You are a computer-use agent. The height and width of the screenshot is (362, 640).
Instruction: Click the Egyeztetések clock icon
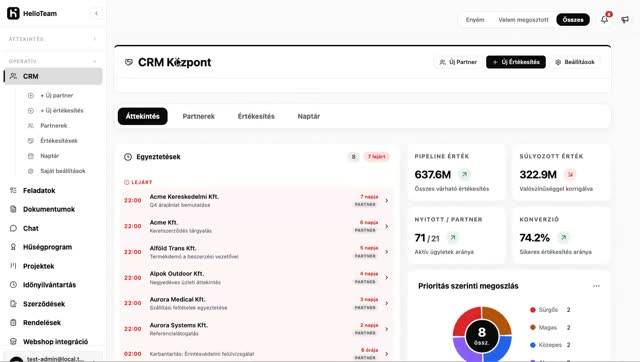coord(128,157)
